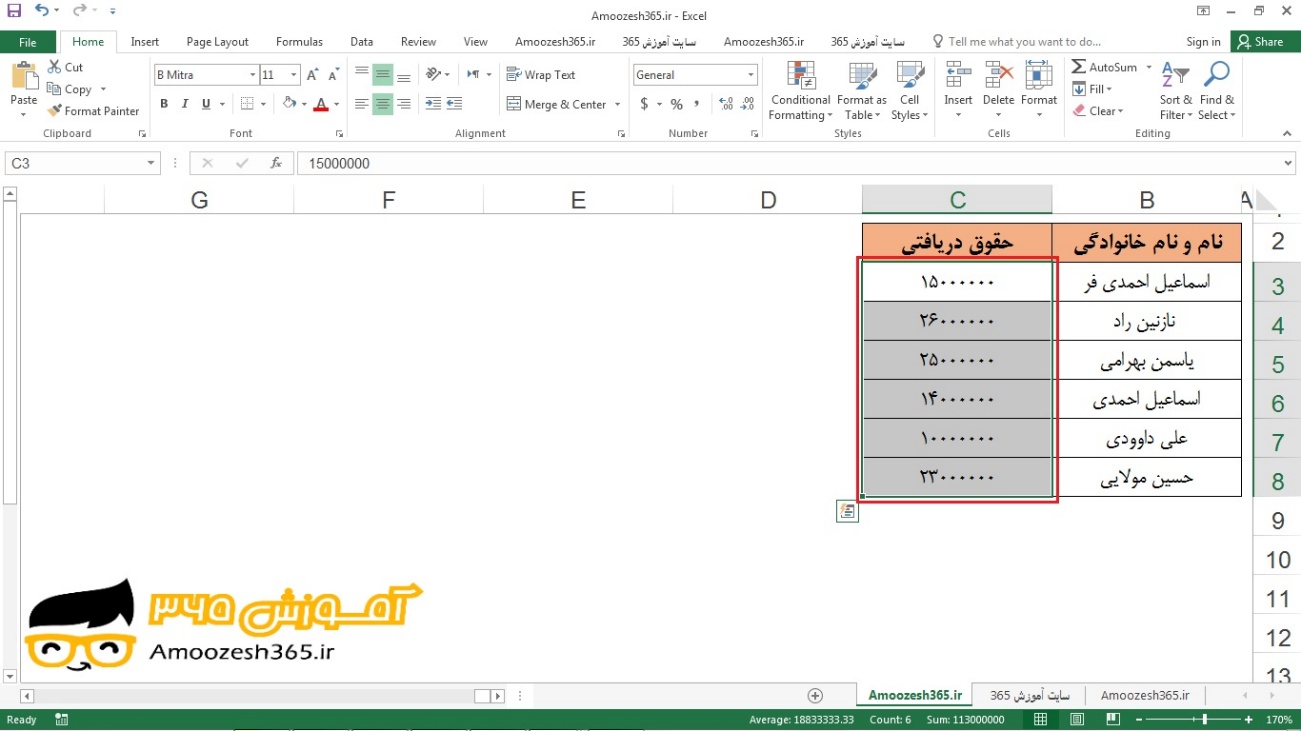Expand the General number format dropdown
The height and width of the screenshot is (731, 1301).
[x=751, y=75]
